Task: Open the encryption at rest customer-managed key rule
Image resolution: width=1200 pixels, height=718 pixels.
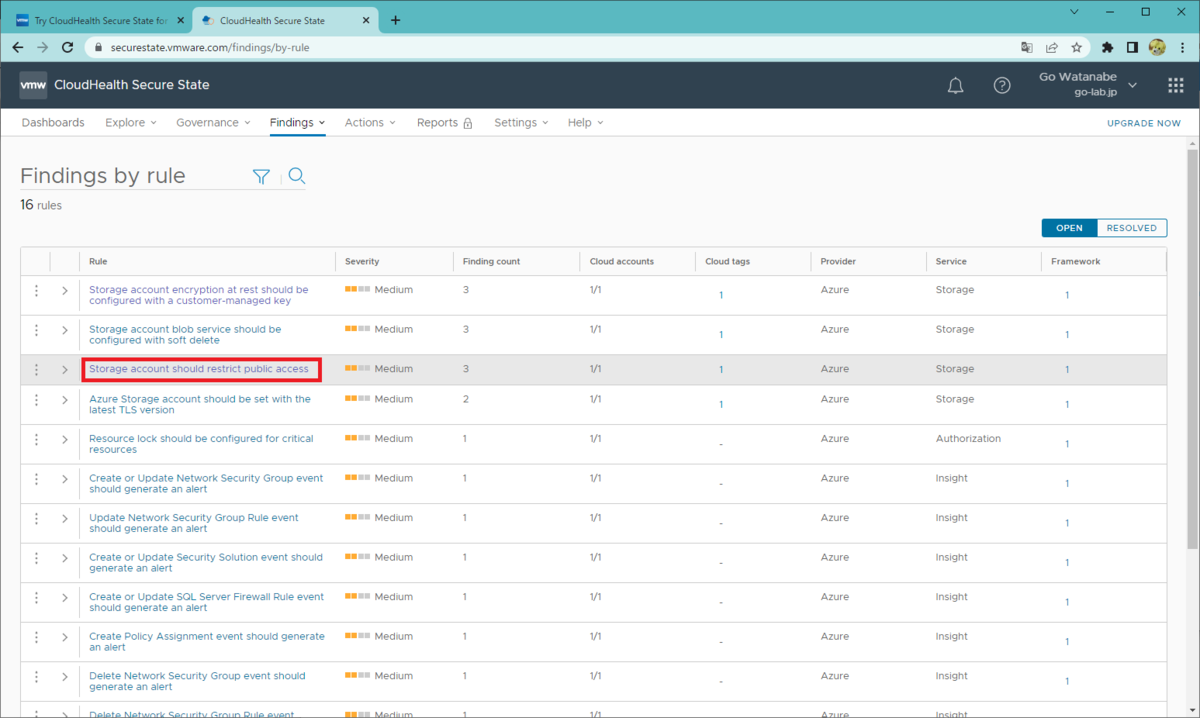Action: click(x=198, y=295)
